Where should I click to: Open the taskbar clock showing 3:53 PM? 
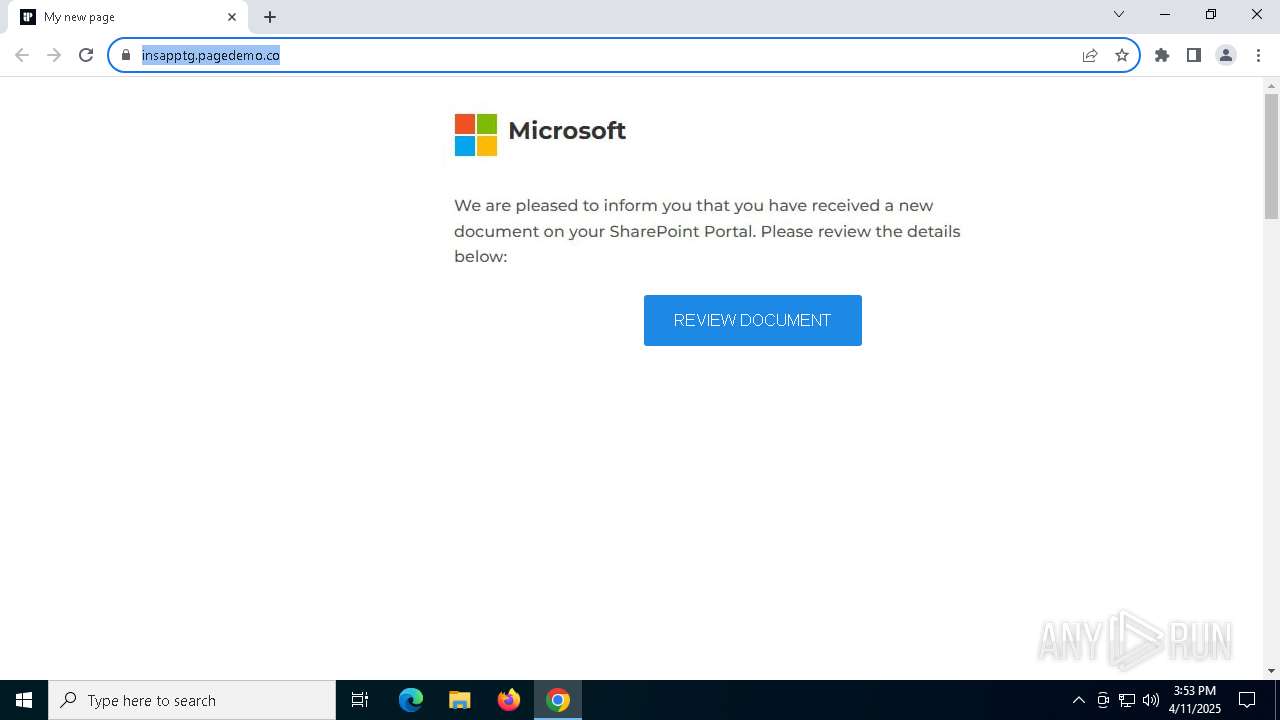coord(1195,700)
